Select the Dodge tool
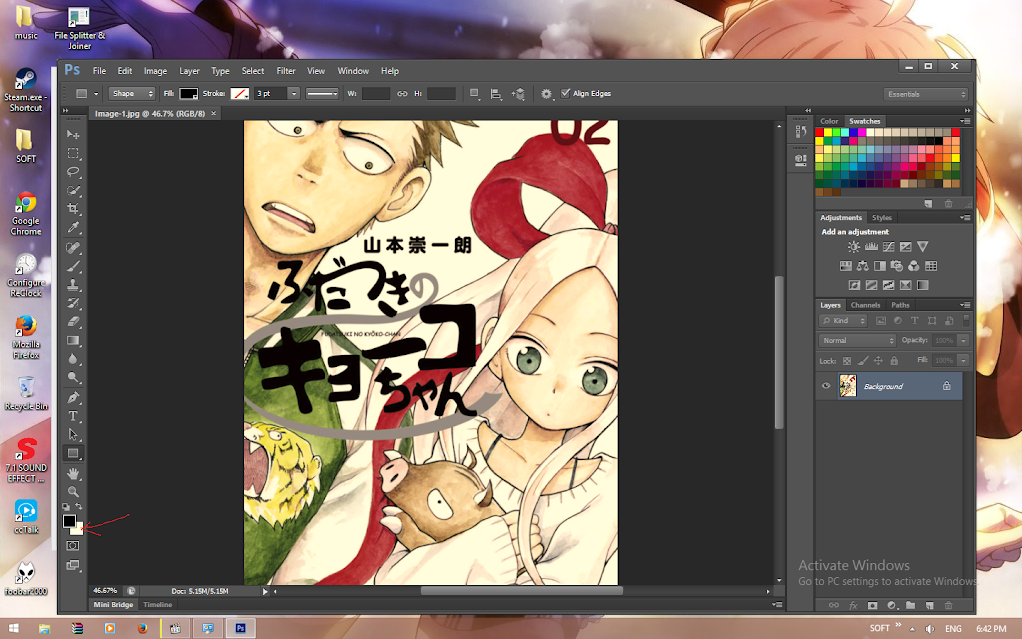1022x639 pixels. click(73, 377)
